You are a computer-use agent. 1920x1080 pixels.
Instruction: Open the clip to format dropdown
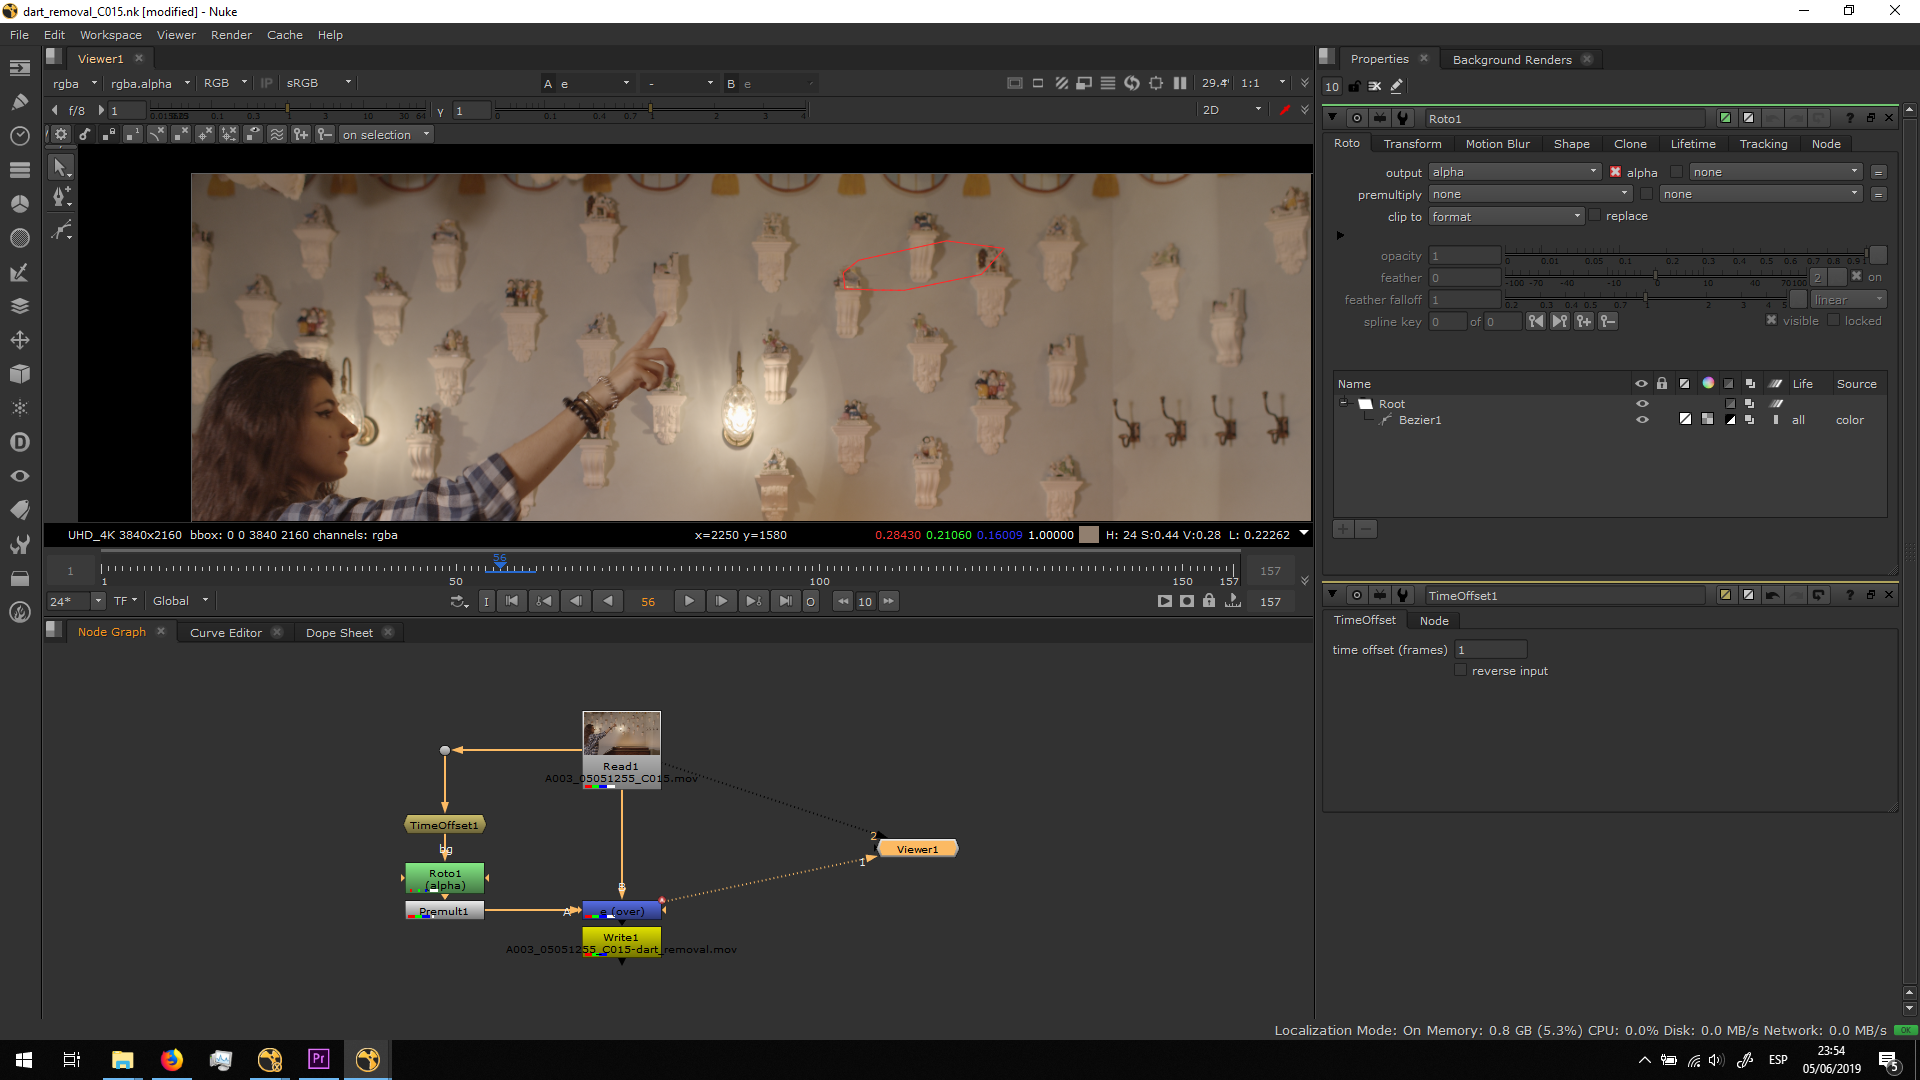[1505, 217]
